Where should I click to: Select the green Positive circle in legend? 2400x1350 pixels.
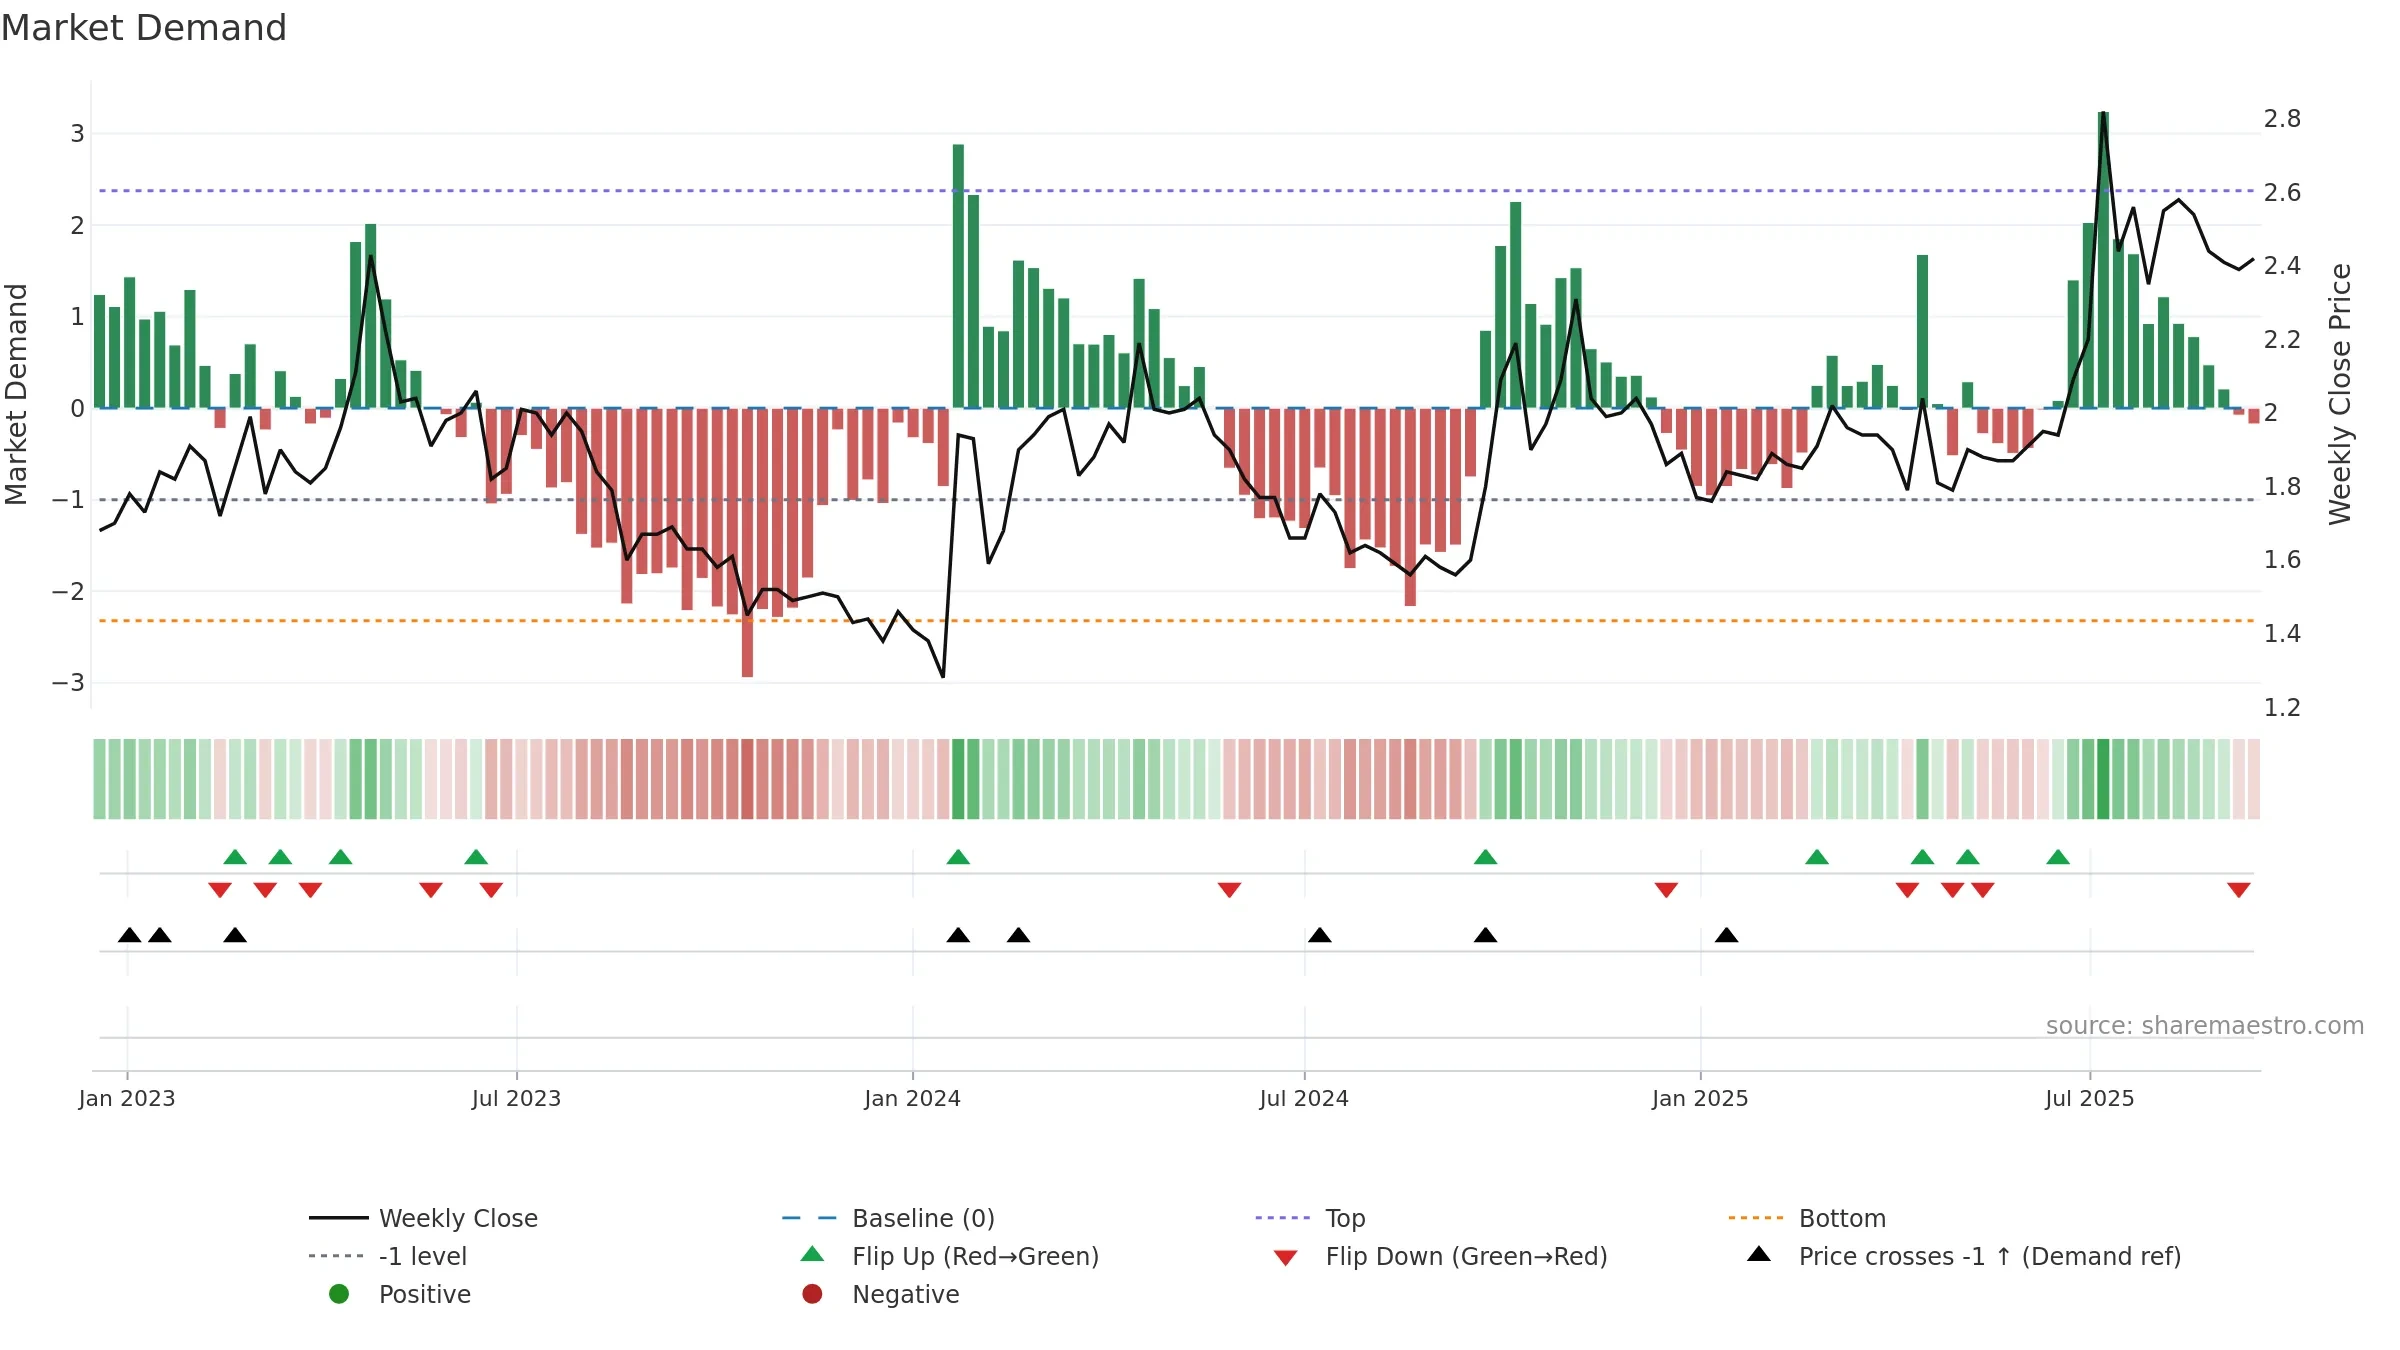pos(339,1294)
